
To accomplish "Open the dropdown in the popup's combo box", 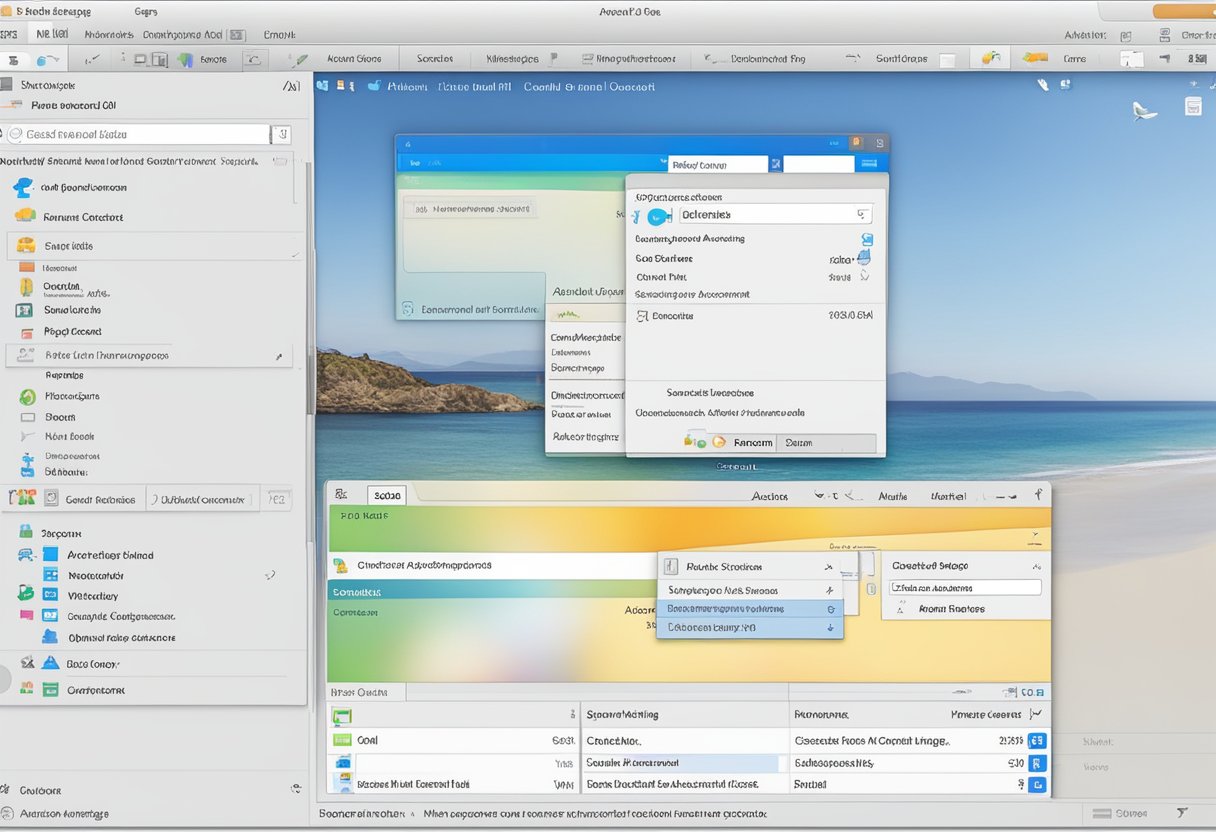I will (x=861, y=215).
